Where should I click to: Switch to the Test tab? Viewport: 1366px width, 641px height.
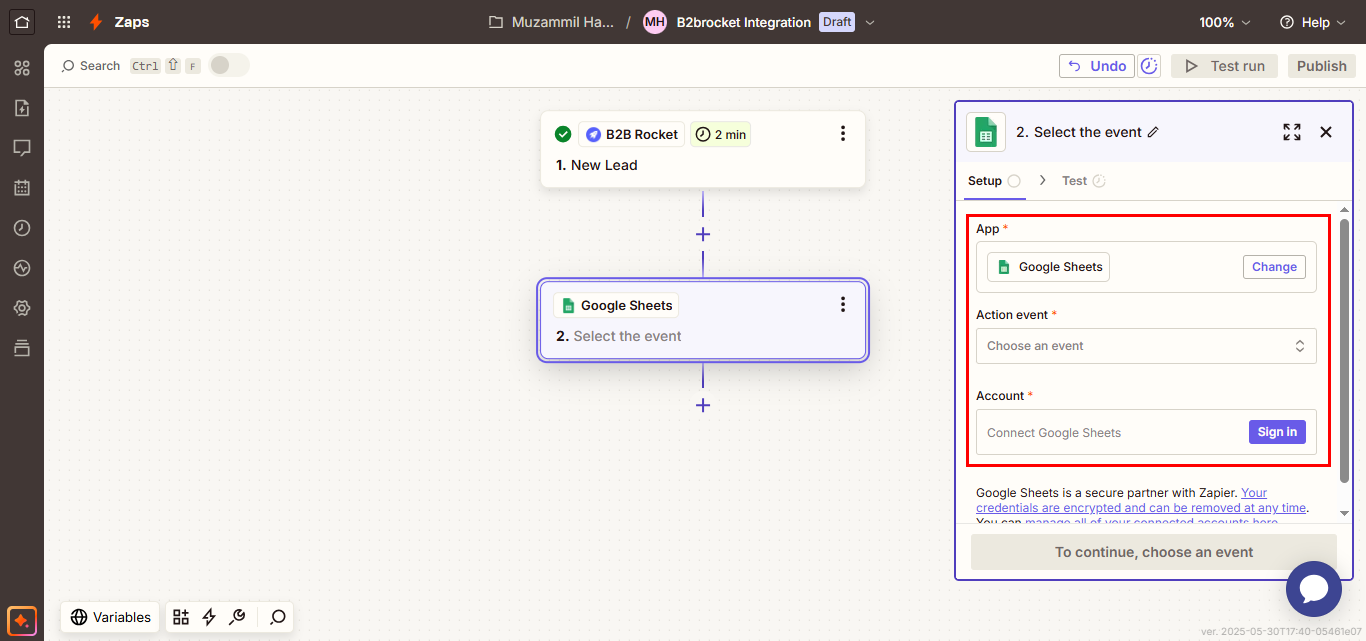point(1075,181)
